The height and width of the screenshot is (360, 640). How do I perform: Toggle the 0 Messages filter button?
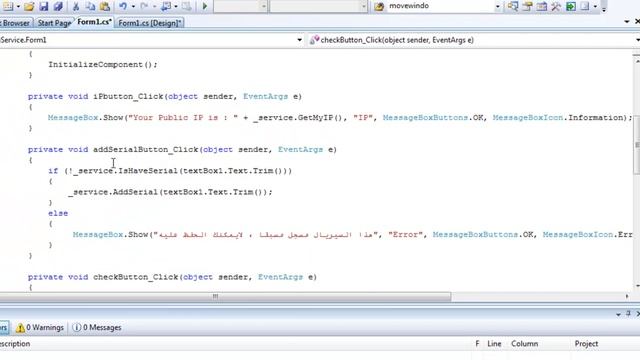[97, 327]
